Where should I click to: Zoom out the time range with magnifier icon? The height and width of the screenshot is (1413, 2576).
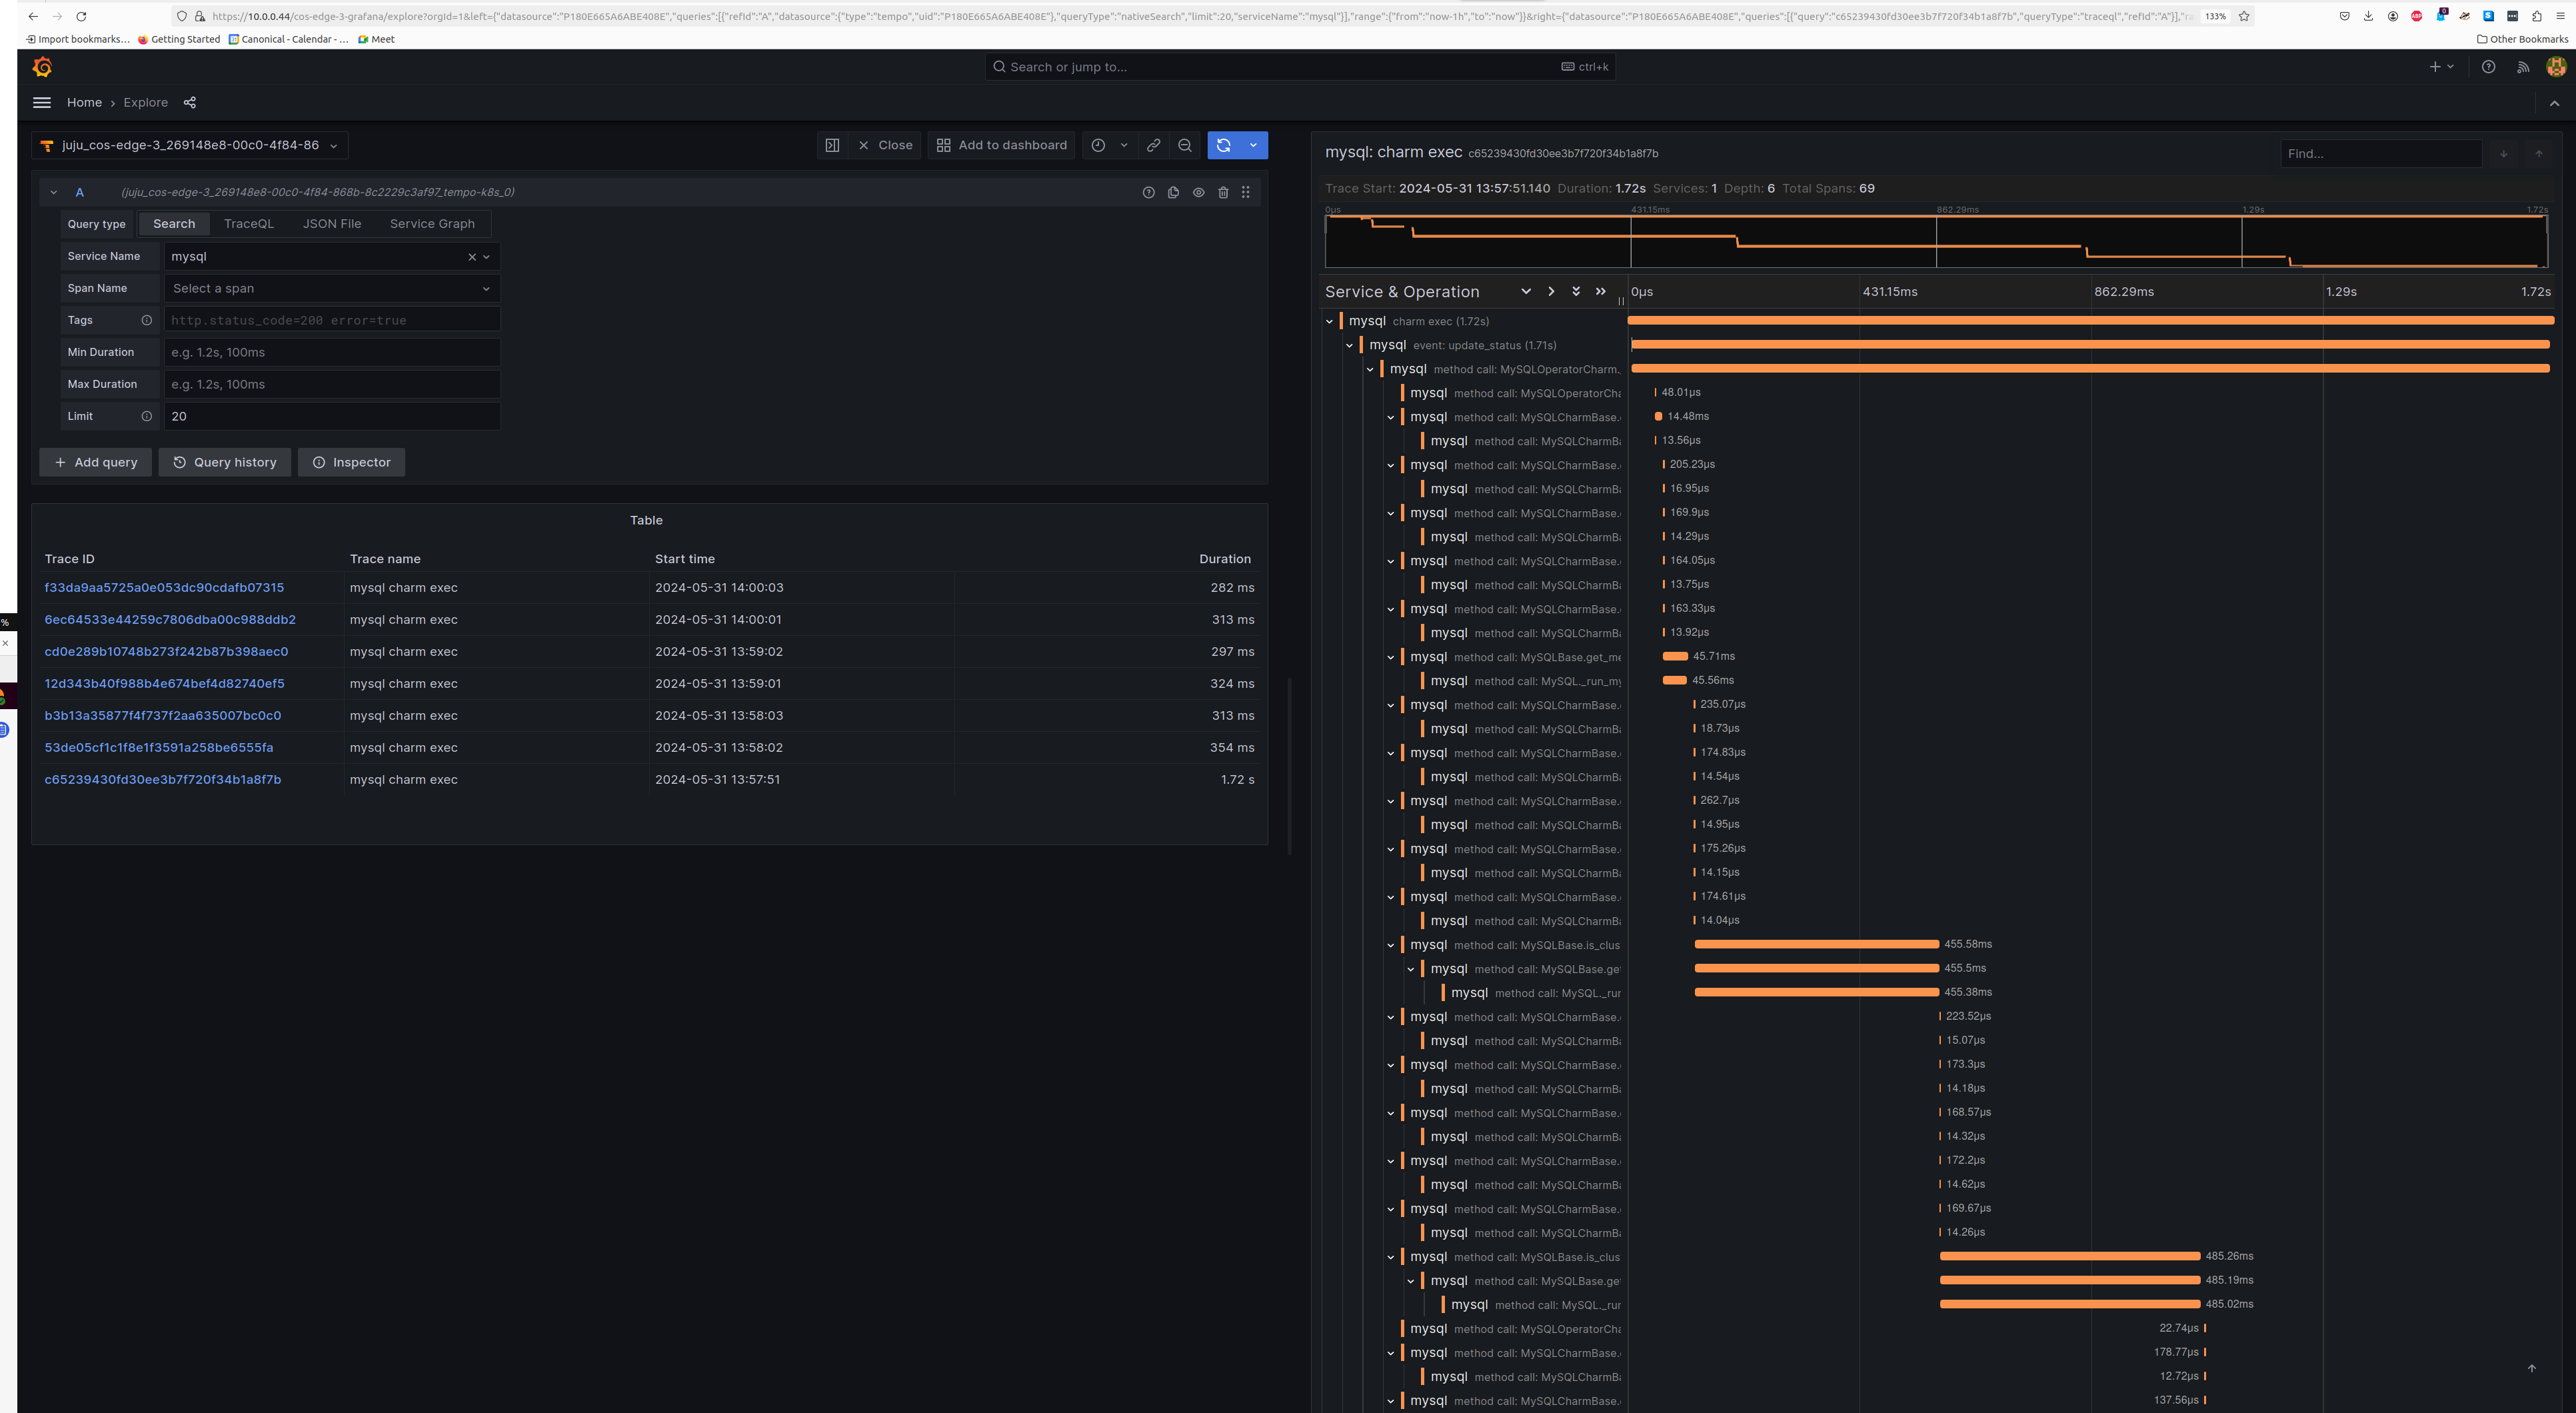click(x=1185, y=145)
